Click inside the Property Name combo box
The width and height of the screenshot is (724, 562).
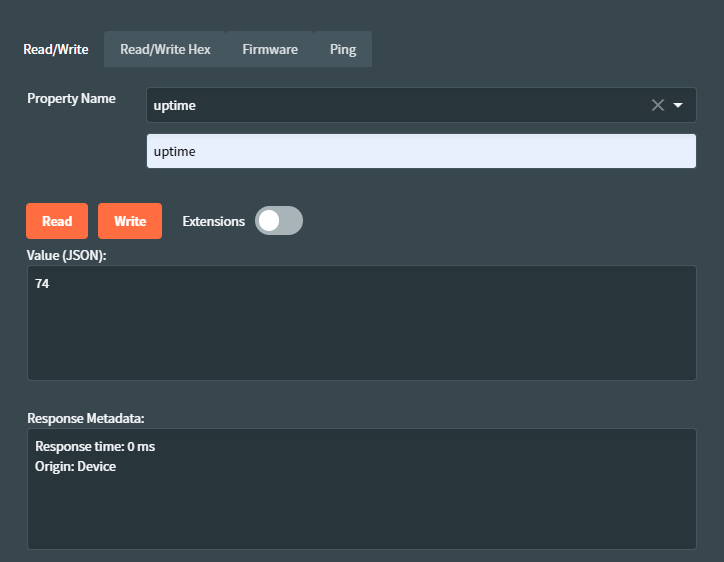390,105
